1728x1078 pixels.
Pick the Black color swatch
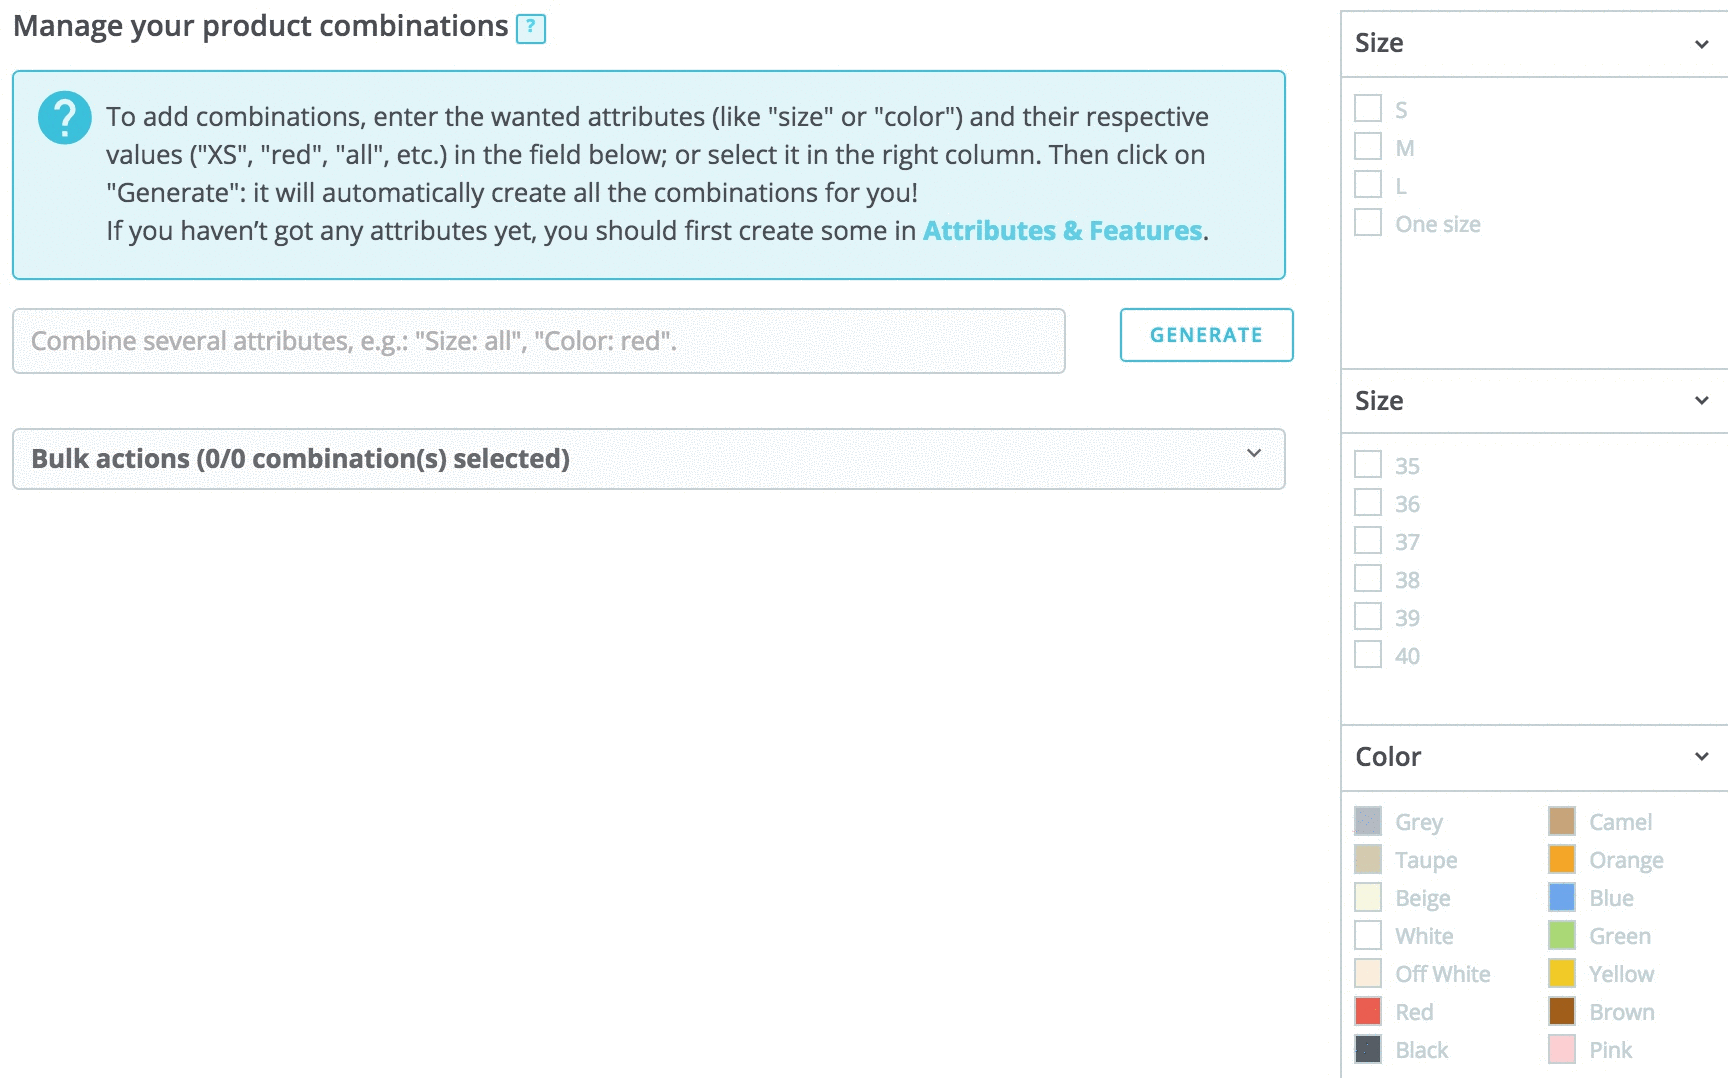coord(1368,1049)
